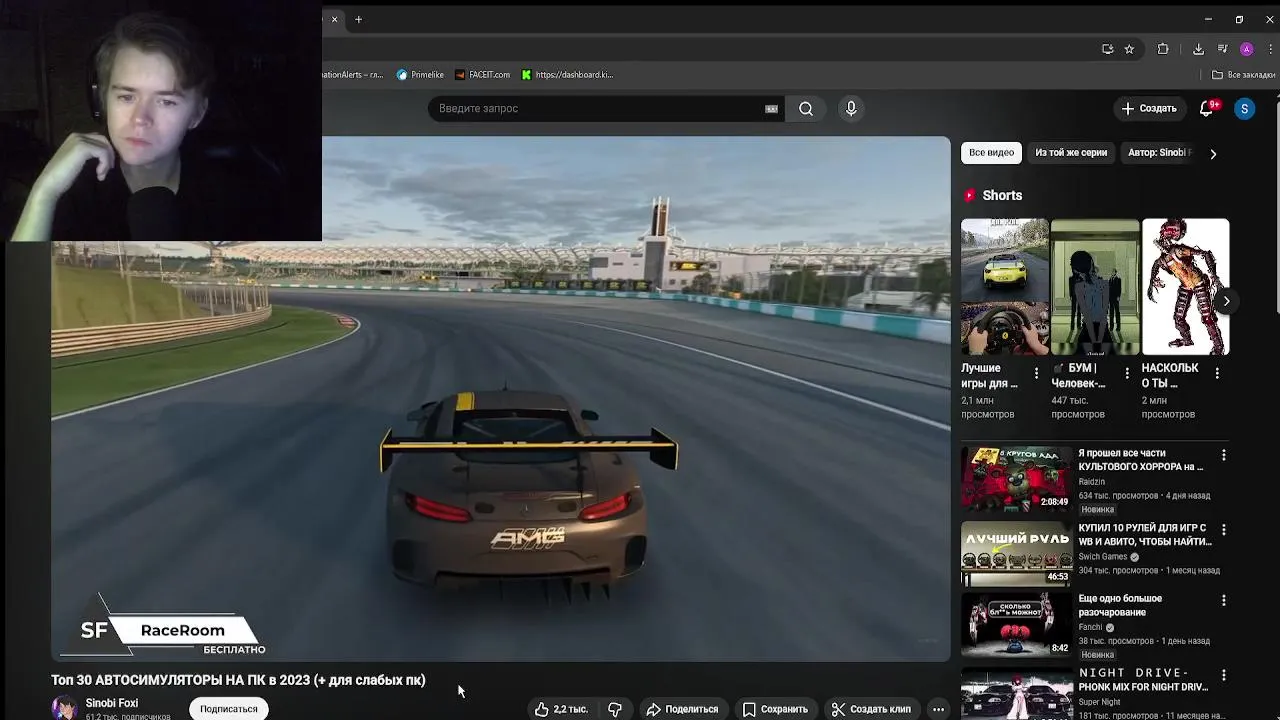Click Поделиться share button
This screenshot has width=1280, height=720.
click(x=682, y=709)
